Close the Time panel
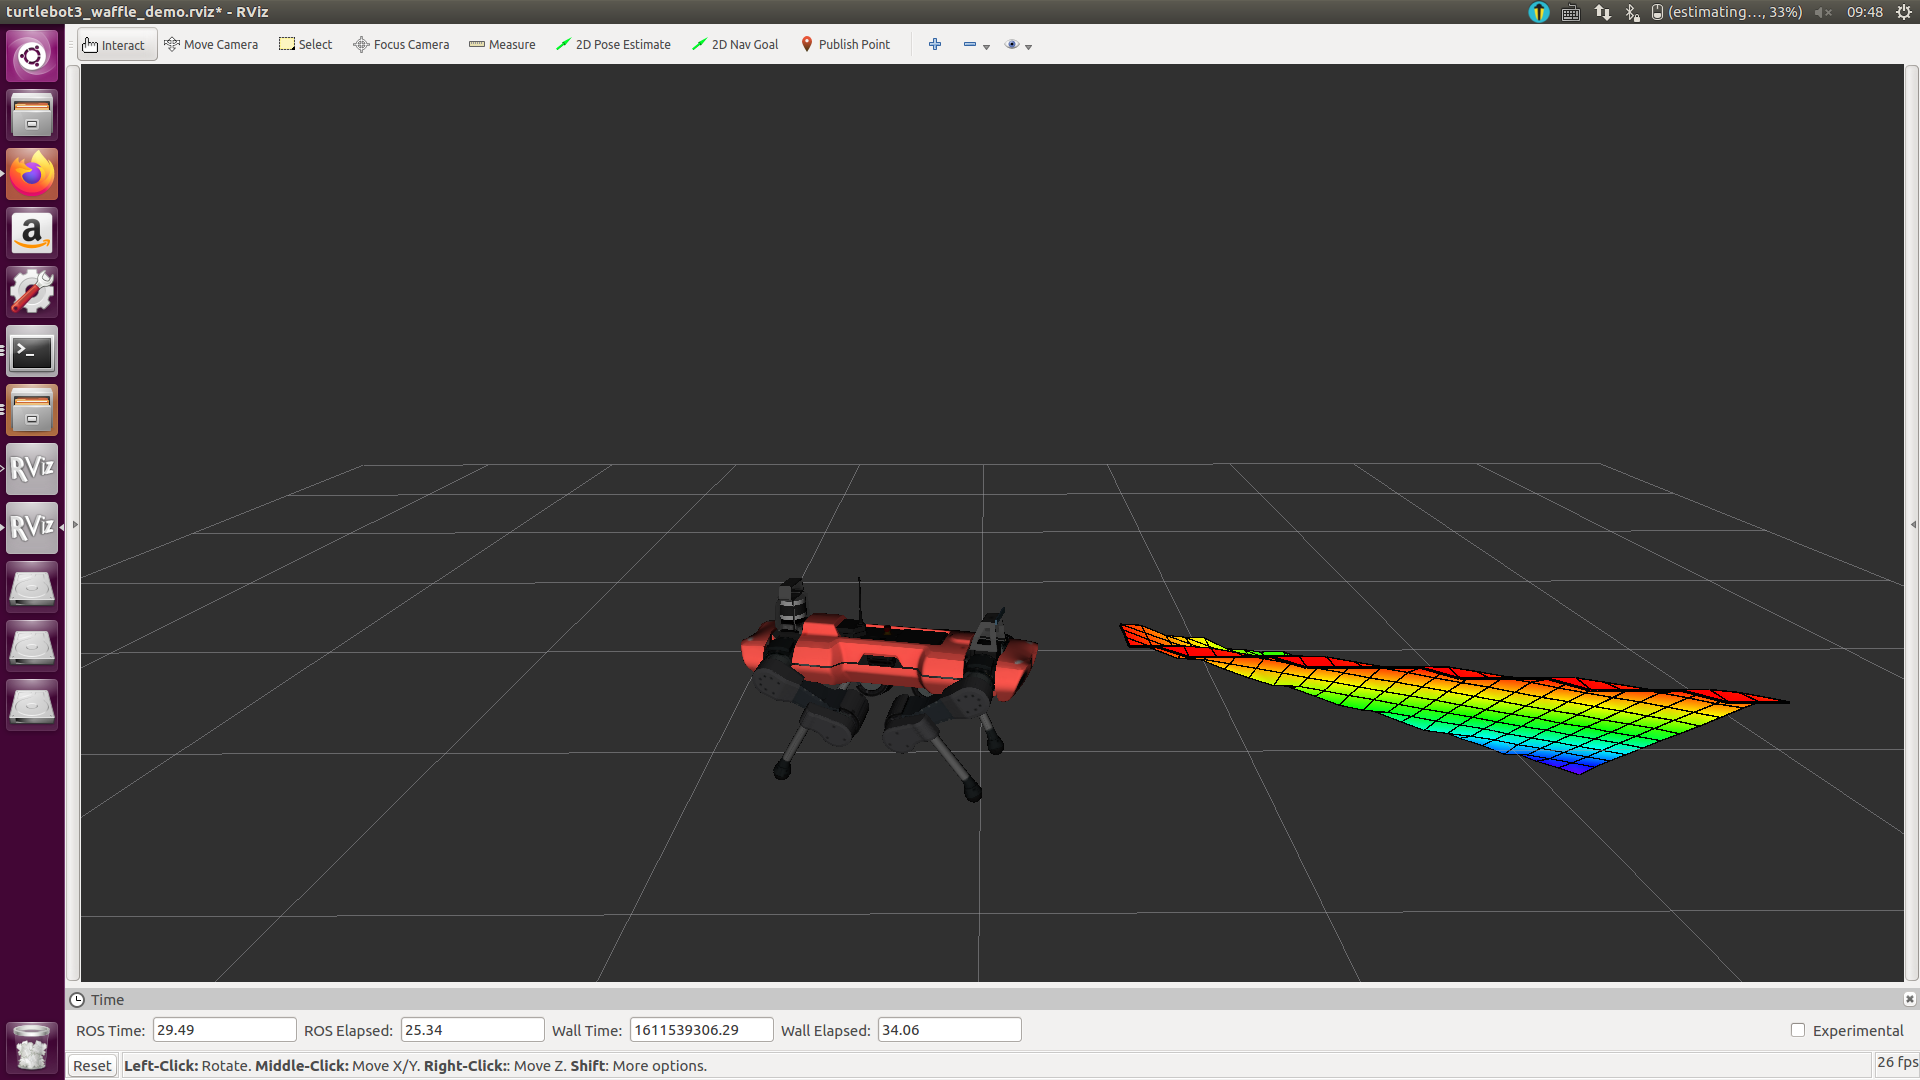 (1910, 999)
